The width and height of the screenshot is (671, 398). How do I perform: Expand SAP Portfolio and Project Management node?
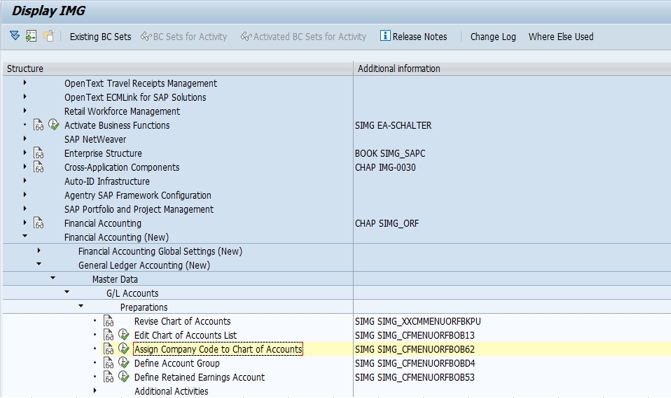click(25, 209)
